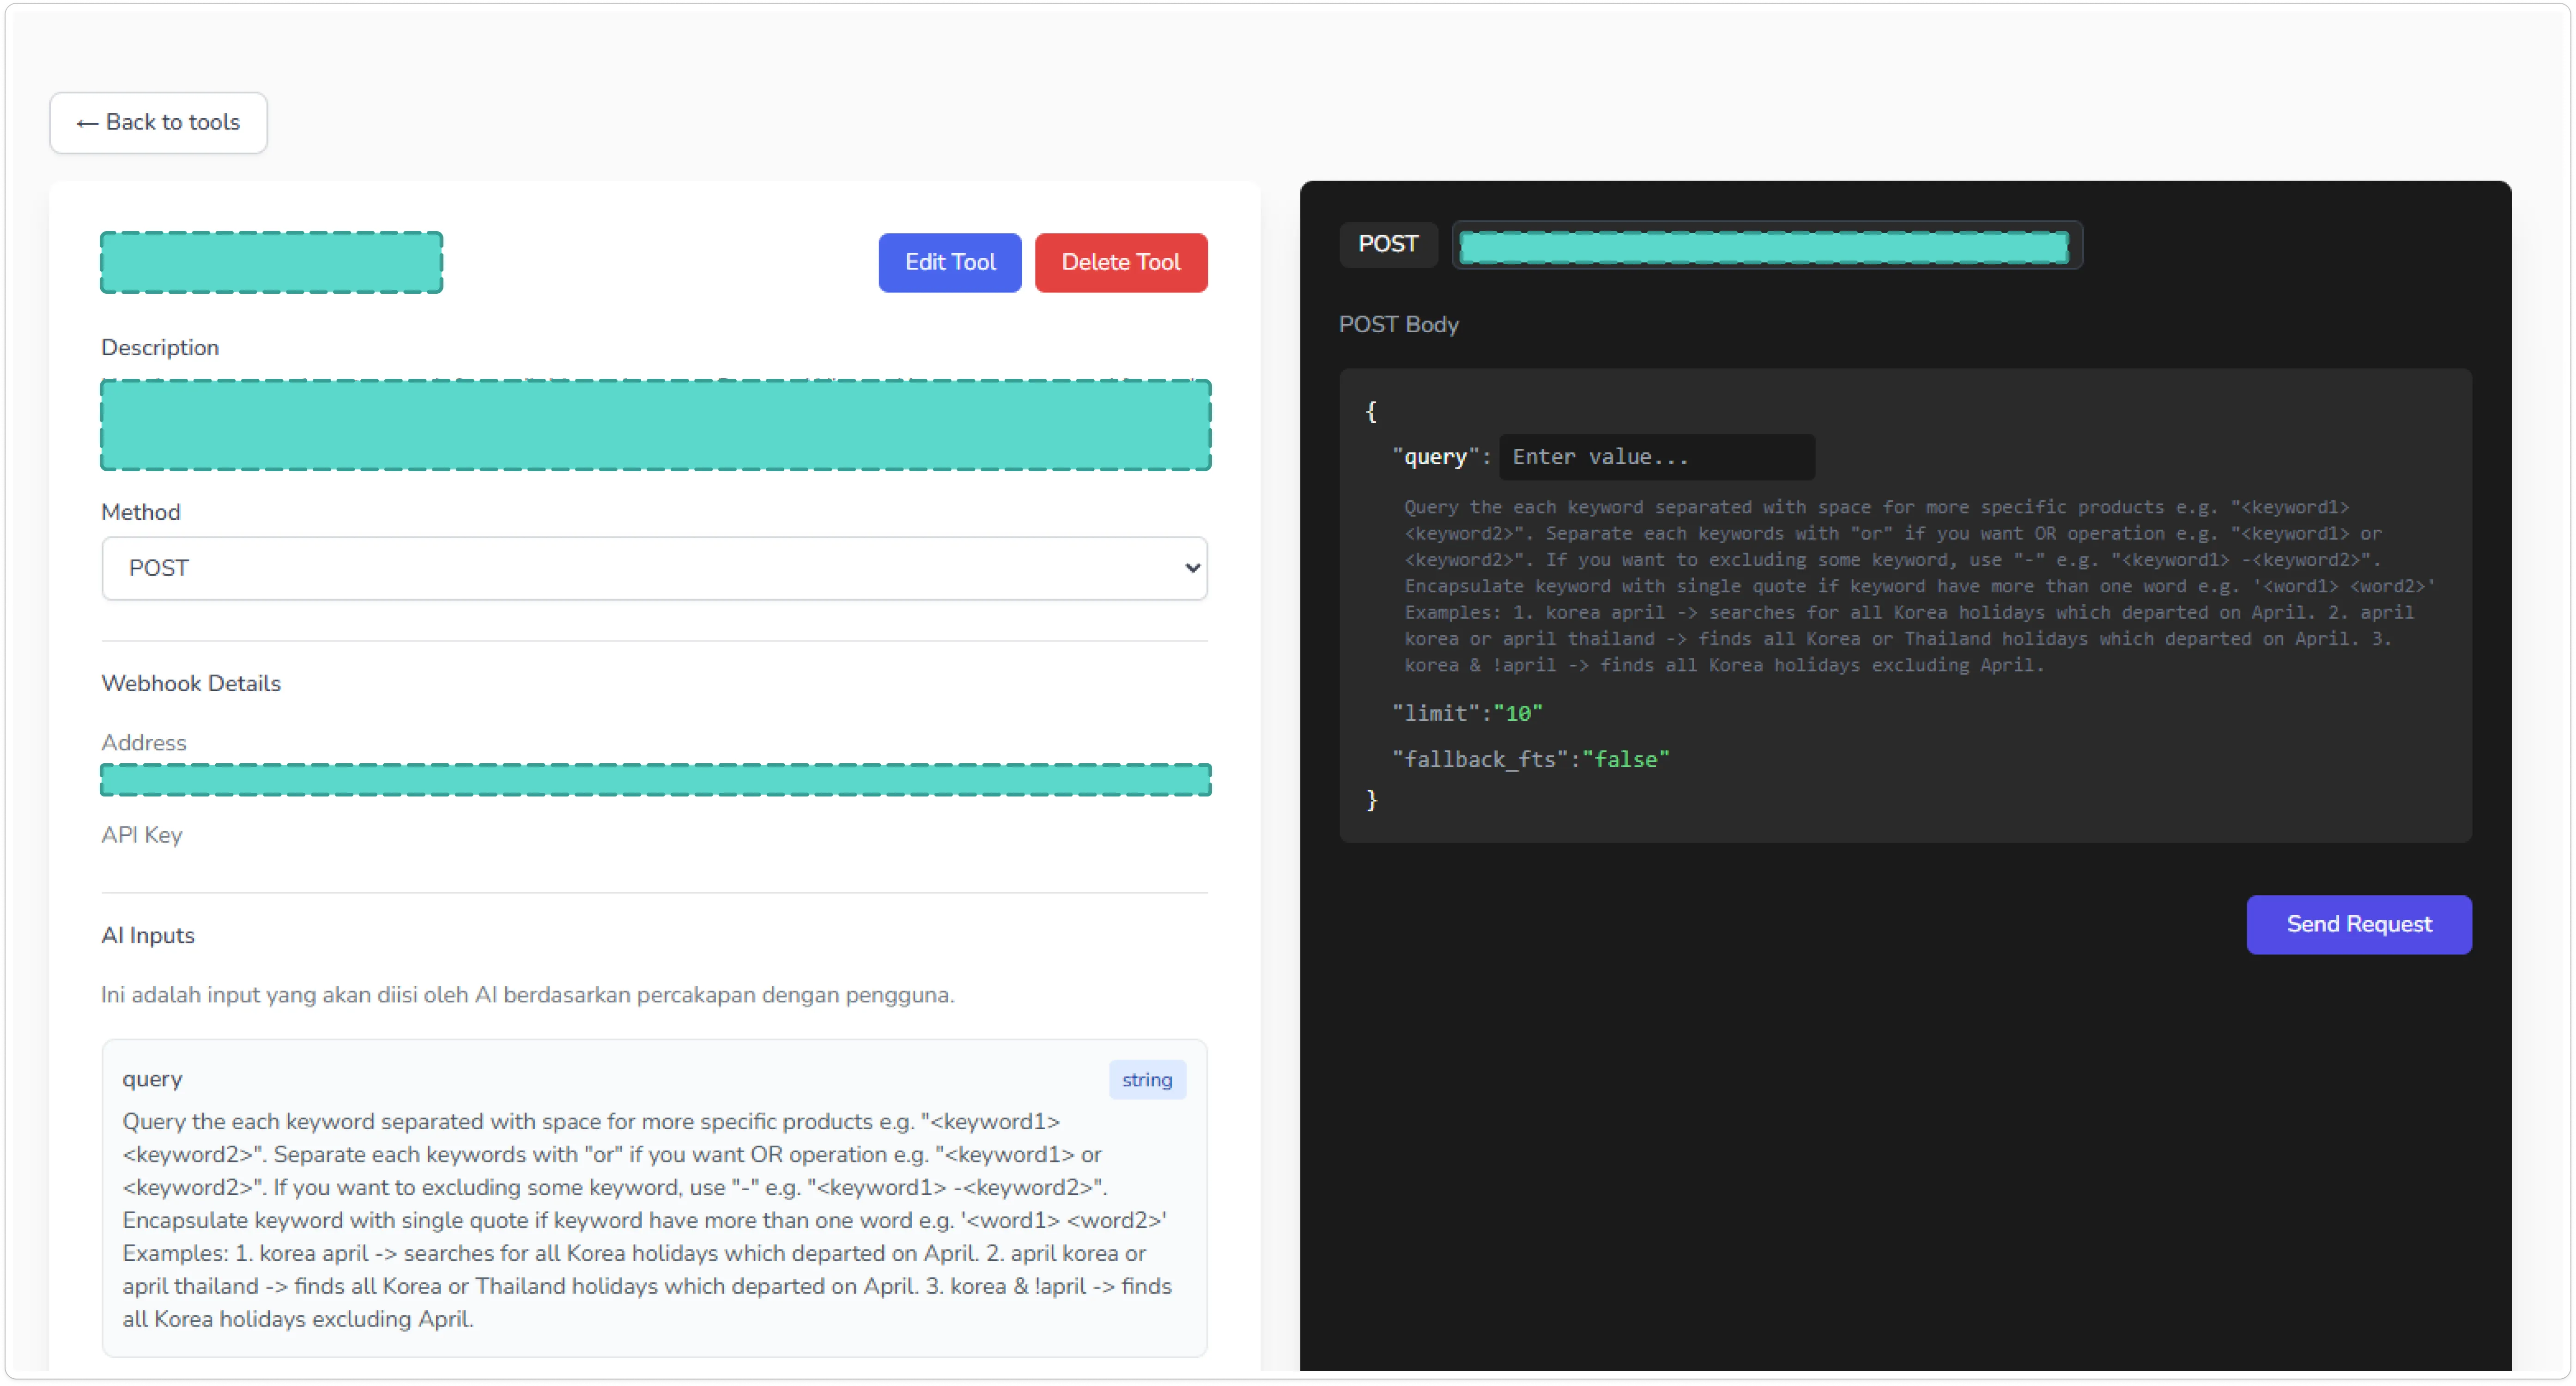
Task: Click the query description text in AI Inputs card
Action: click(x=647, y=1220)
